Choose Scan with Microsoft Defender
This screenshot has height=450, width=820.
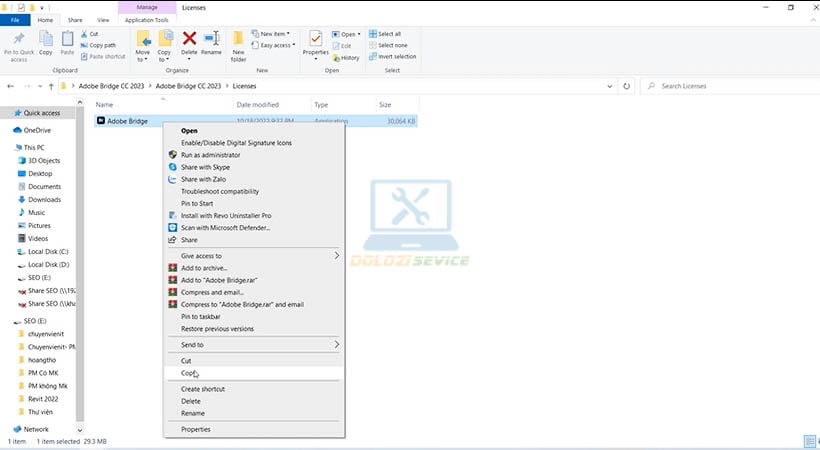point(225,228)
